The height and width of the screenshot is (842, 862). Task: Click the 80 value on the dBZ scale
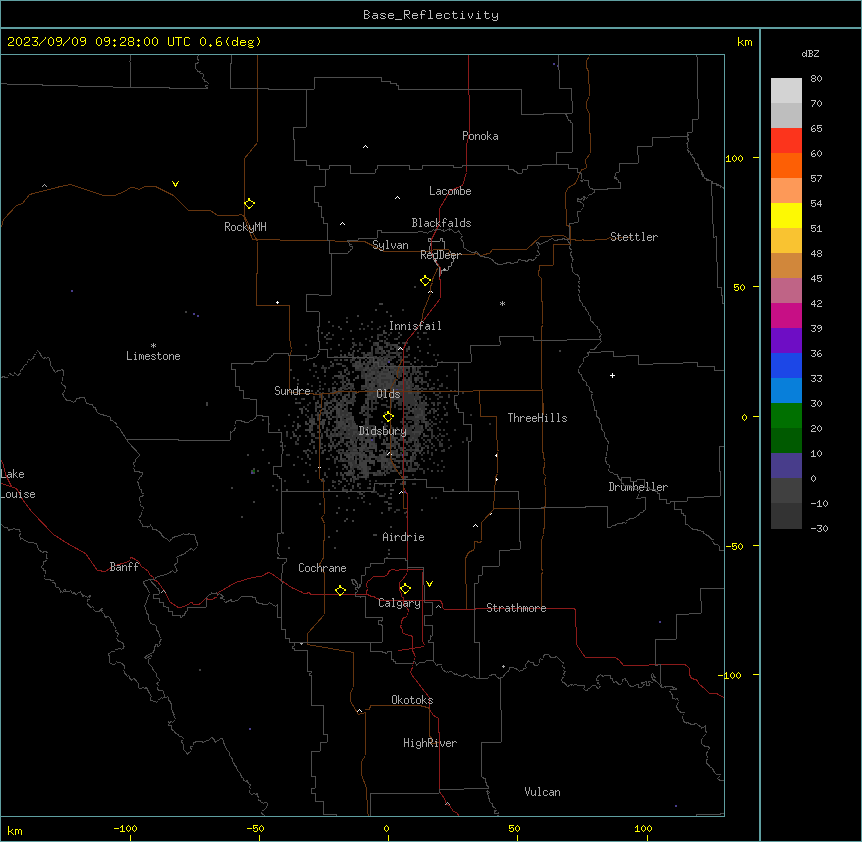pos(816,79)
